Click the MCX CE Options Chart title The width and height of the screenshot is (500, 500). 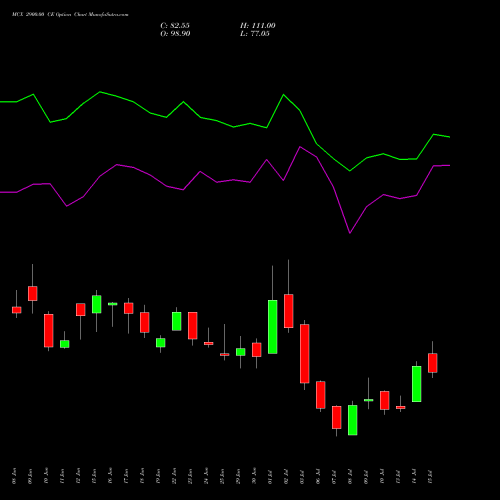(70, 15)
